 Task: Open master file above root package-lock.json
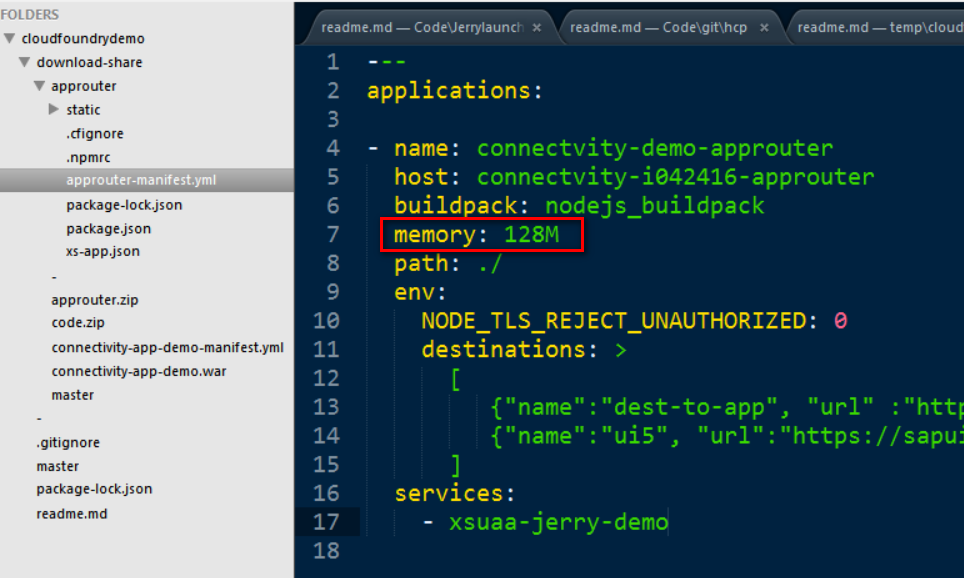tap(57, 466)
